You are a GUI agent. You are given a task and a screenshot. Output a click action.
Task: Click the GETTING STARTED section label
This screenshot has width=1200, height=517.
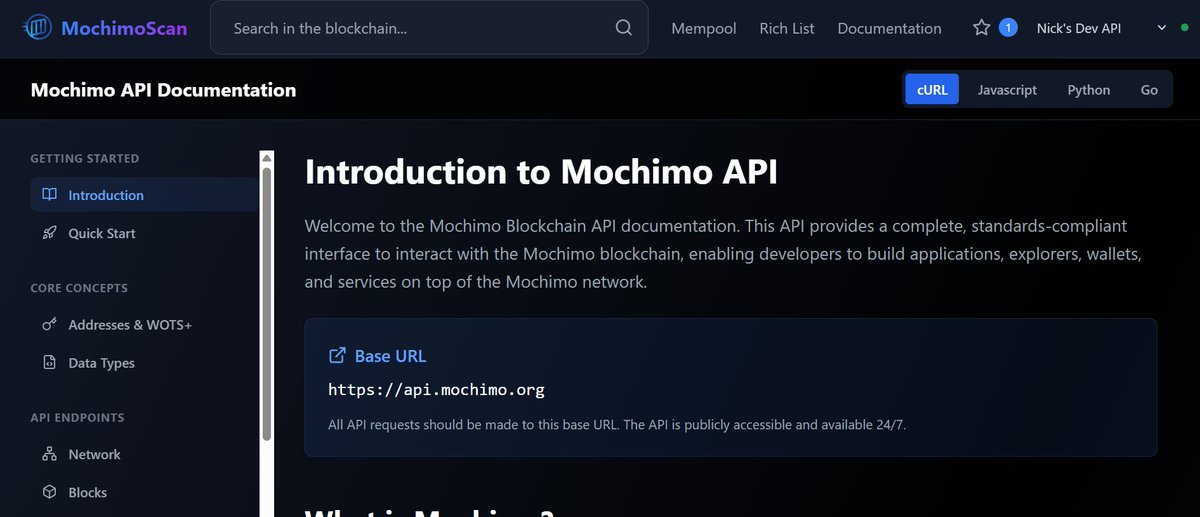[85, 158]
